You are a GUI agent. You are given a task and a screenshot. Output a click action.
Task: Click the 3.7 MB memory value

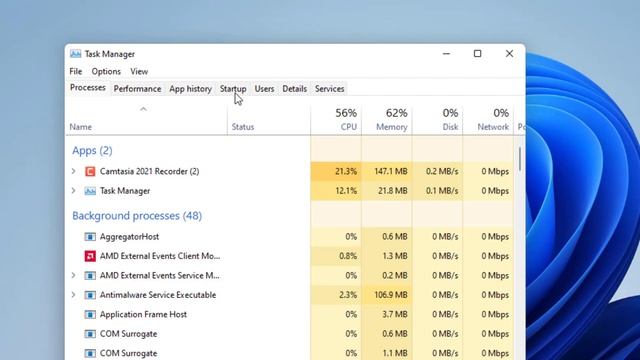tap(395, 314)
